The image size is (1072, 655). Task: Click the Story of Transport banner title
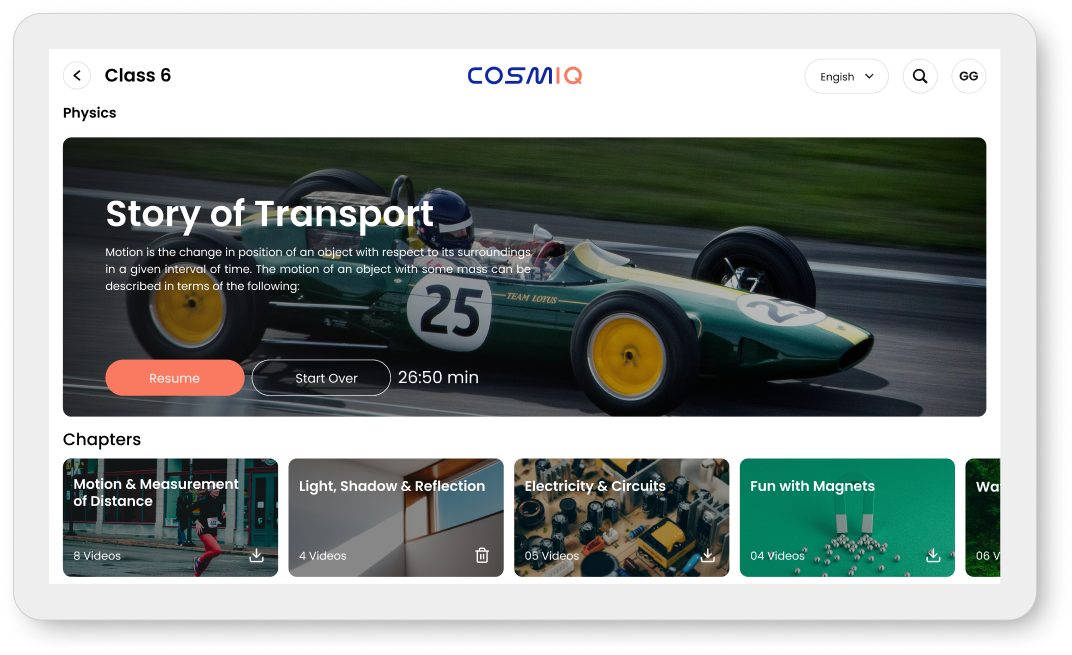pos(269,214)
